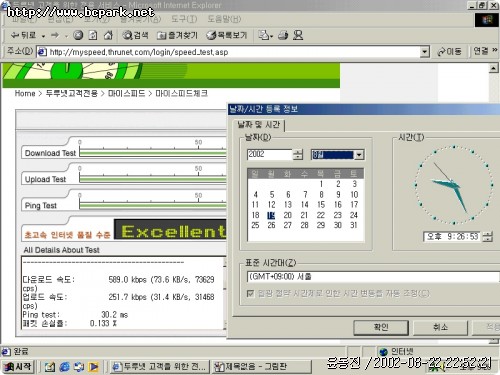Click the year spinner arrows
This screenshot has width=500, height=375.
pos(298,154)
